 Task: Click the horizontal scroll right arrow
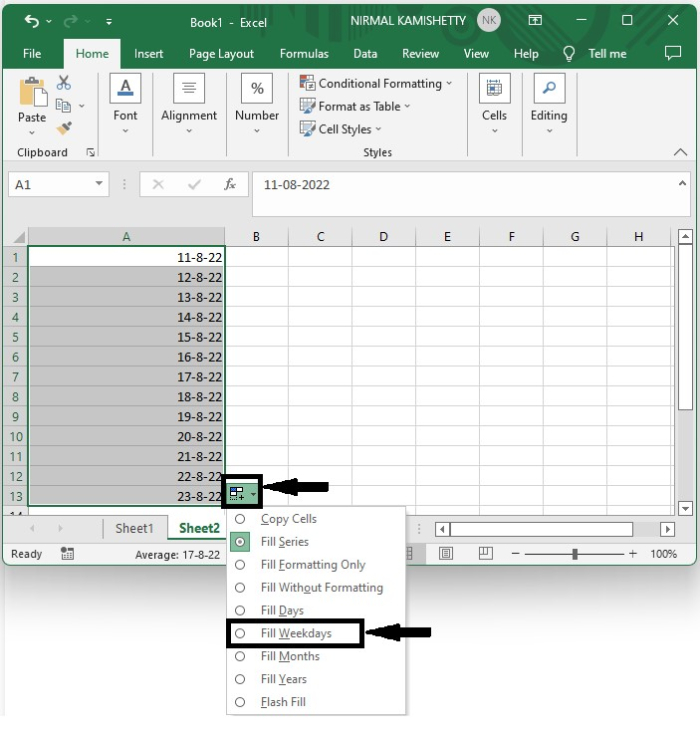click(667, 529)
